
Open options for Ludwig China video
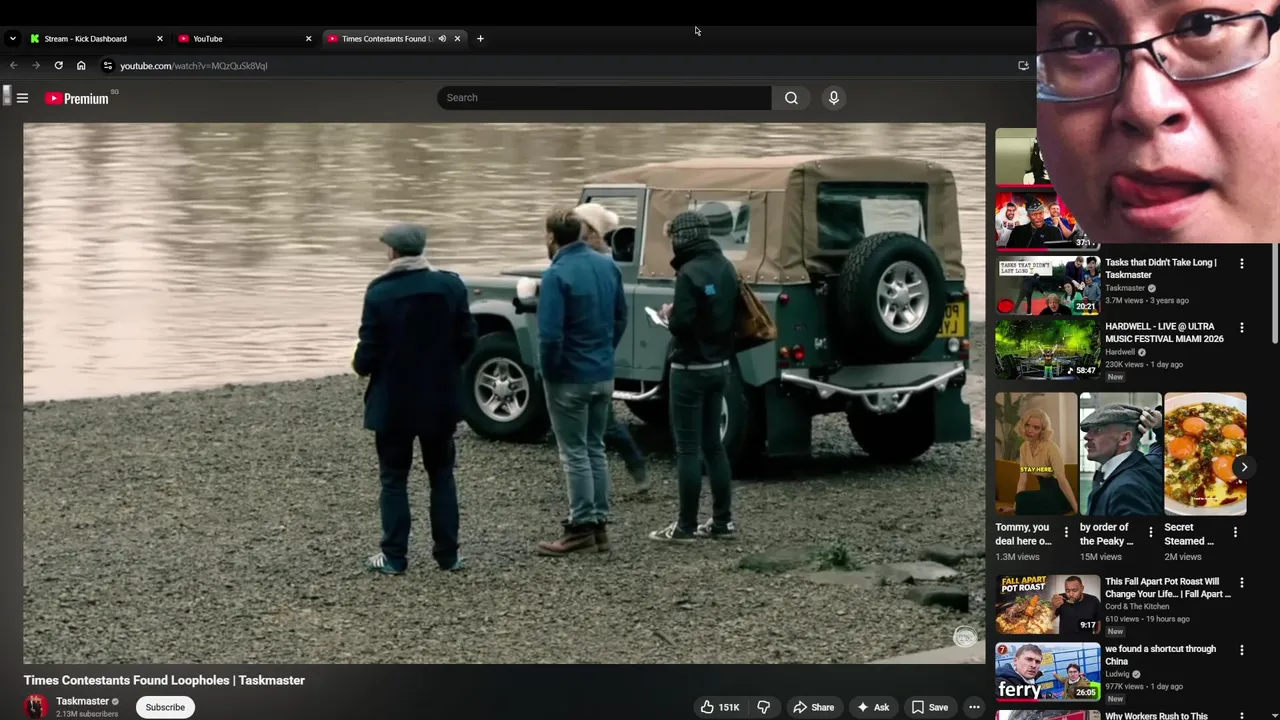(1242, 650)
